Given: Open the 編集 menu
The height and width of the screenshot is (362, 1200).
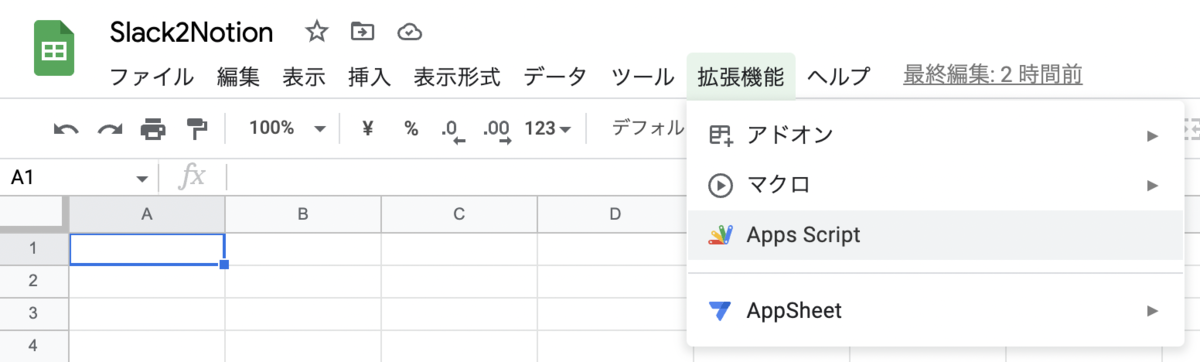Looking at the screenshot, I should (x=238, y=76).
